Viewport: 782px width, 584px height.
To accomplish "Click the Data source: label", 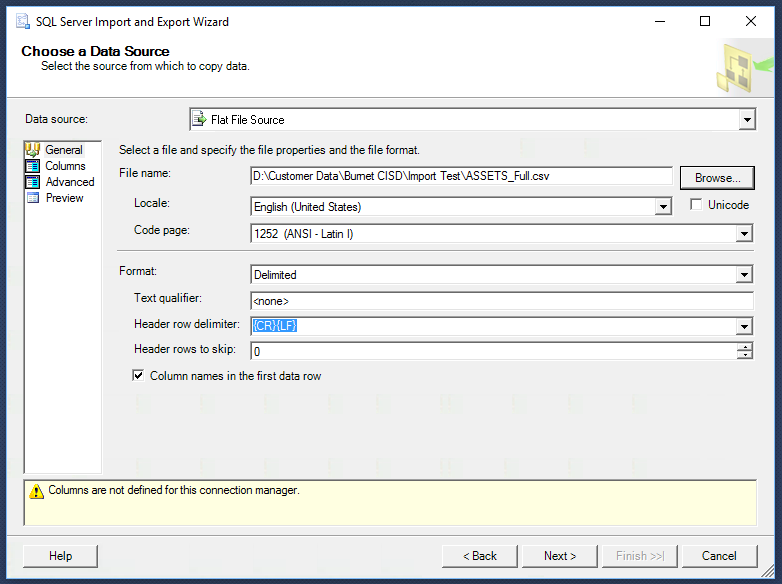I will tap(56, 119).
